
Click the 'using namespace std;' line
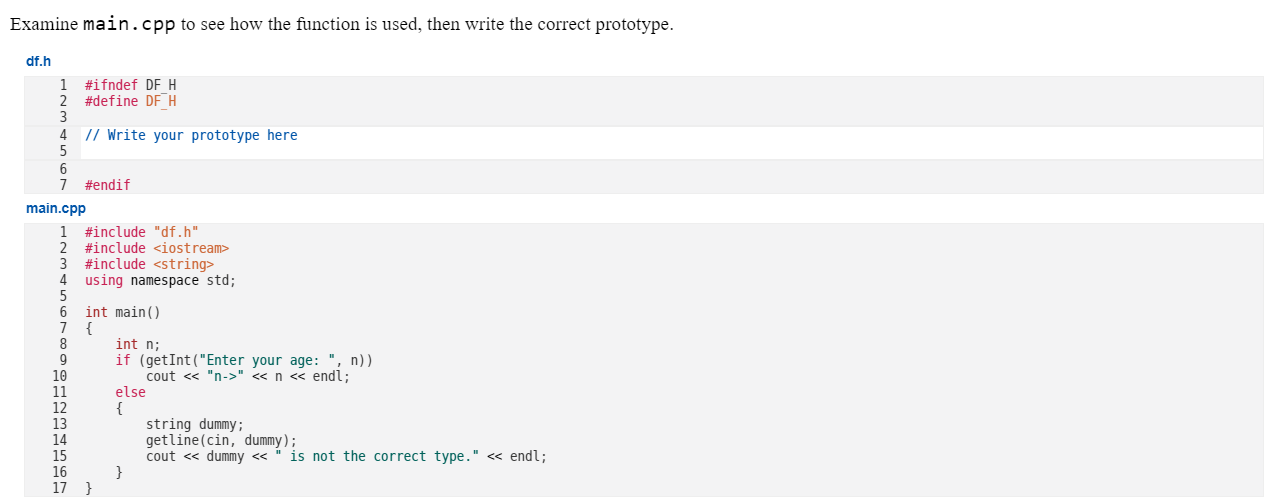[x=161, y=280]
